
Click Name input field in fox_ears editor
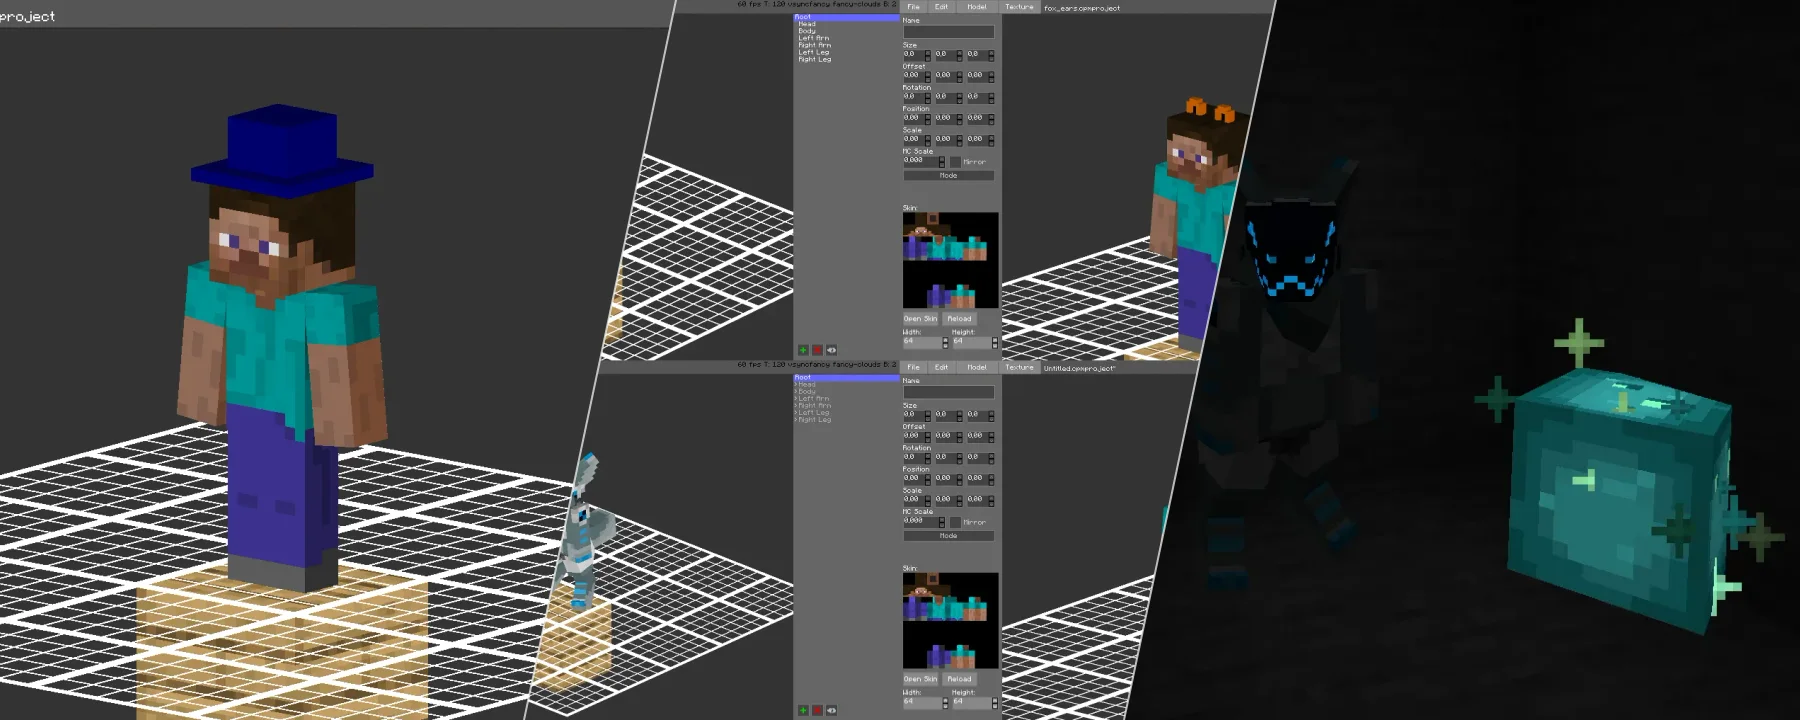click(948, 32)
